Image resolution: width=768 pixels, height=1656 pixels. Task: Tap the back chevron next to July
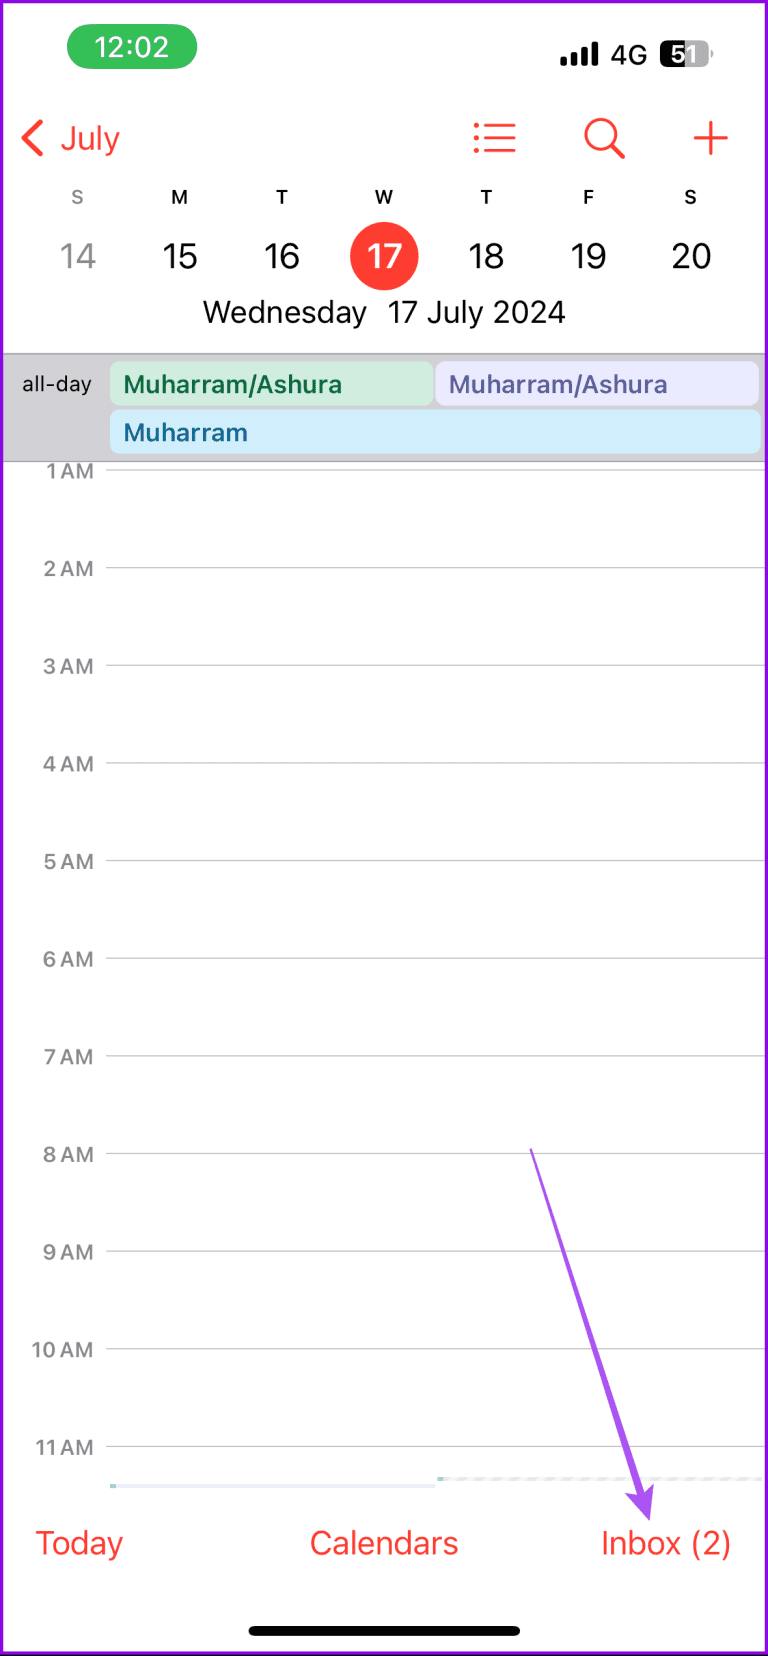(31, 138)
